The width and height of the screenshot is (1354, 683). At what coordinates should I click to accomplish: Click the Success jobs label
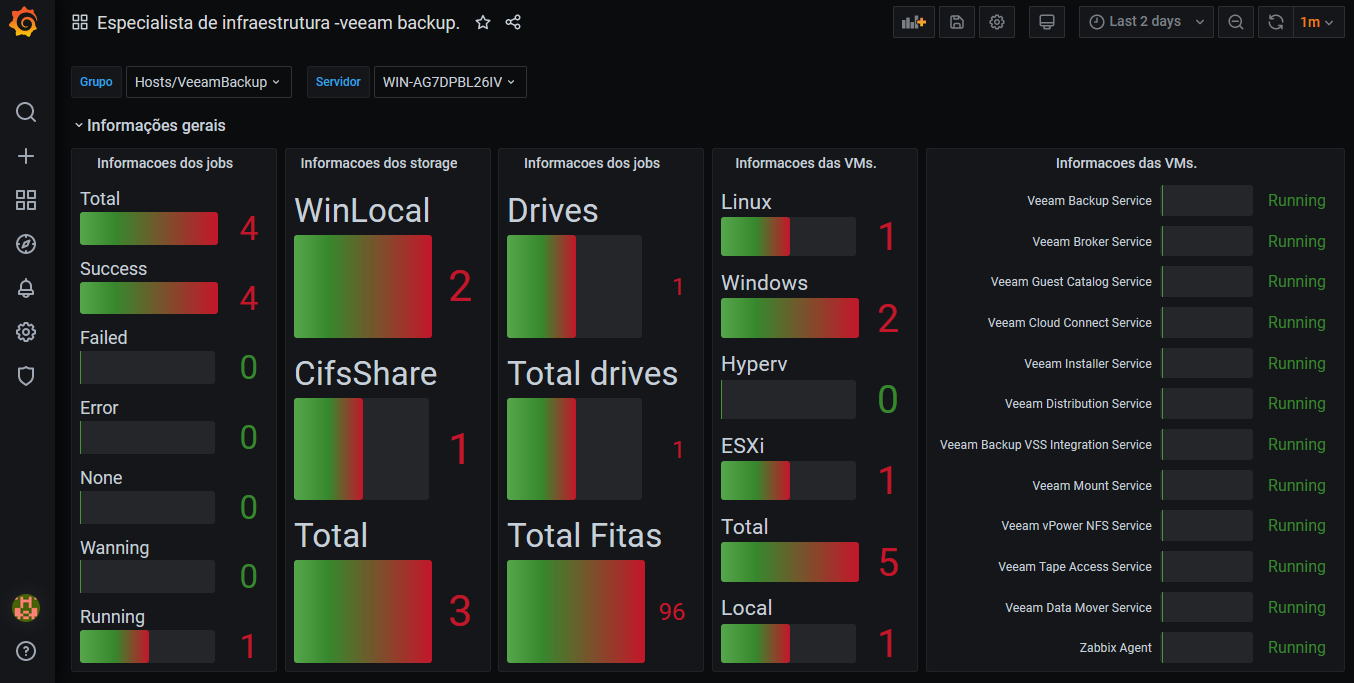tap(114, 269)
